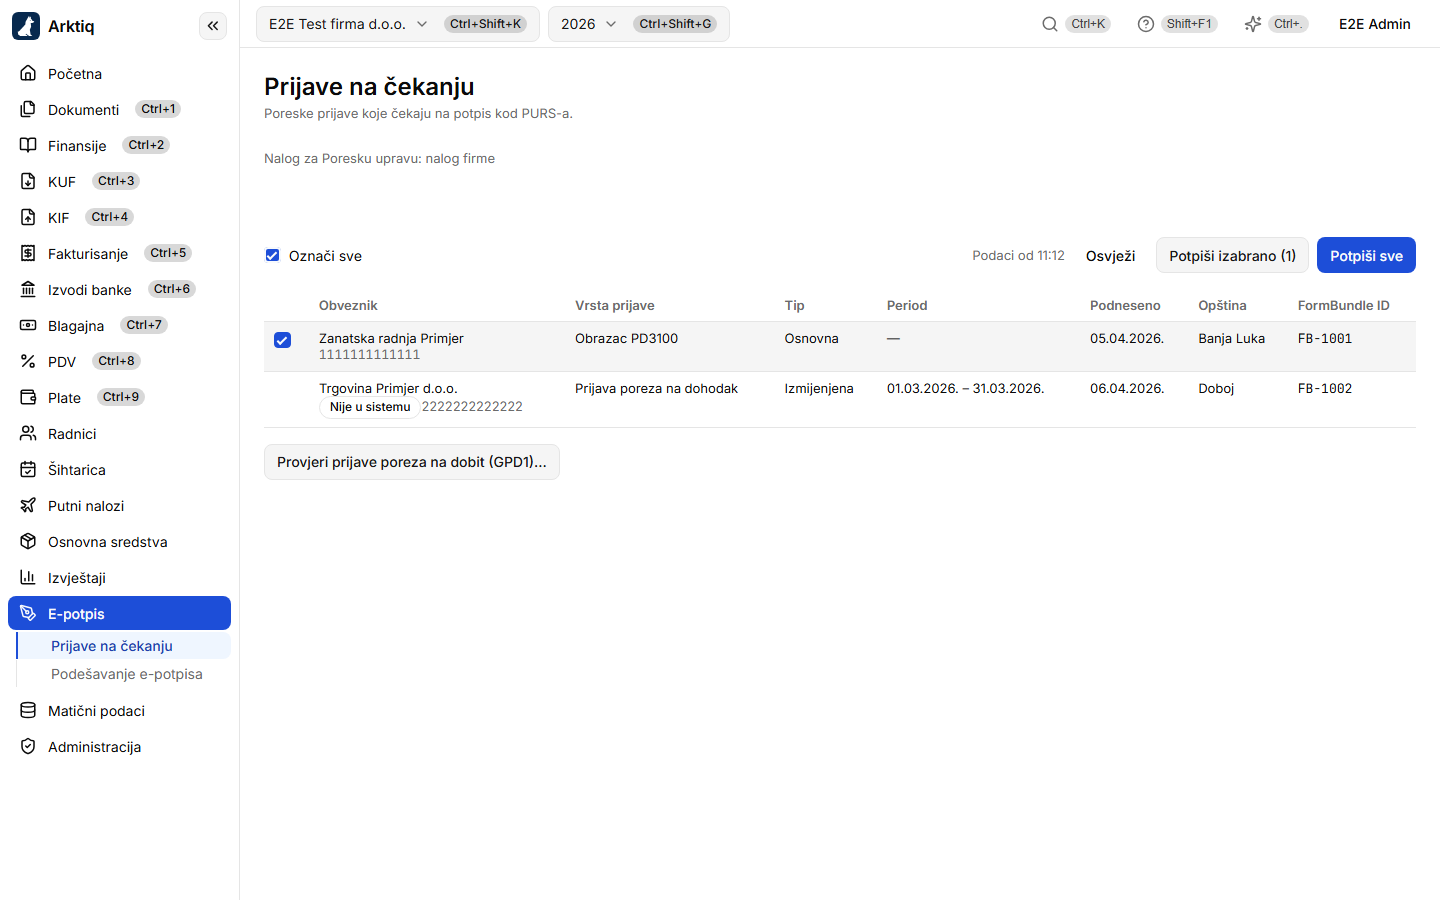The image size is (1440, 900).
Task: Select Prijave na čekanju submenu item
Action: 124,646
